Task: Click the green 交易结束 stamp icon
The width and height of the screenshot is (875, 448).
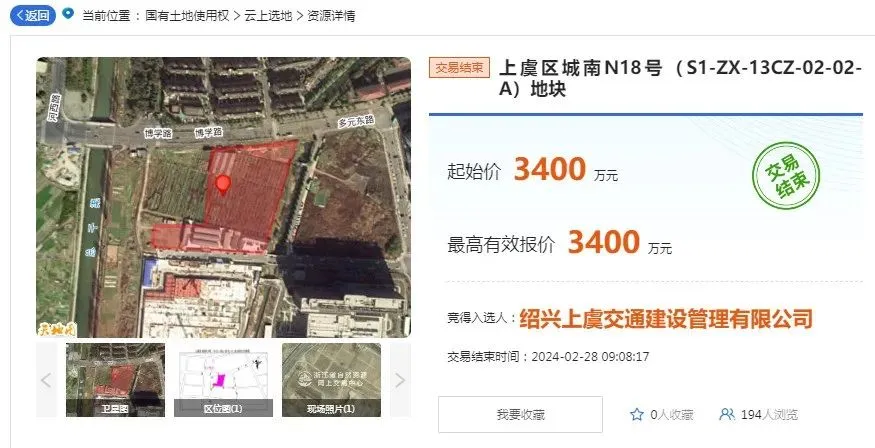Action: pyautogui.click(x=786, y=176)
